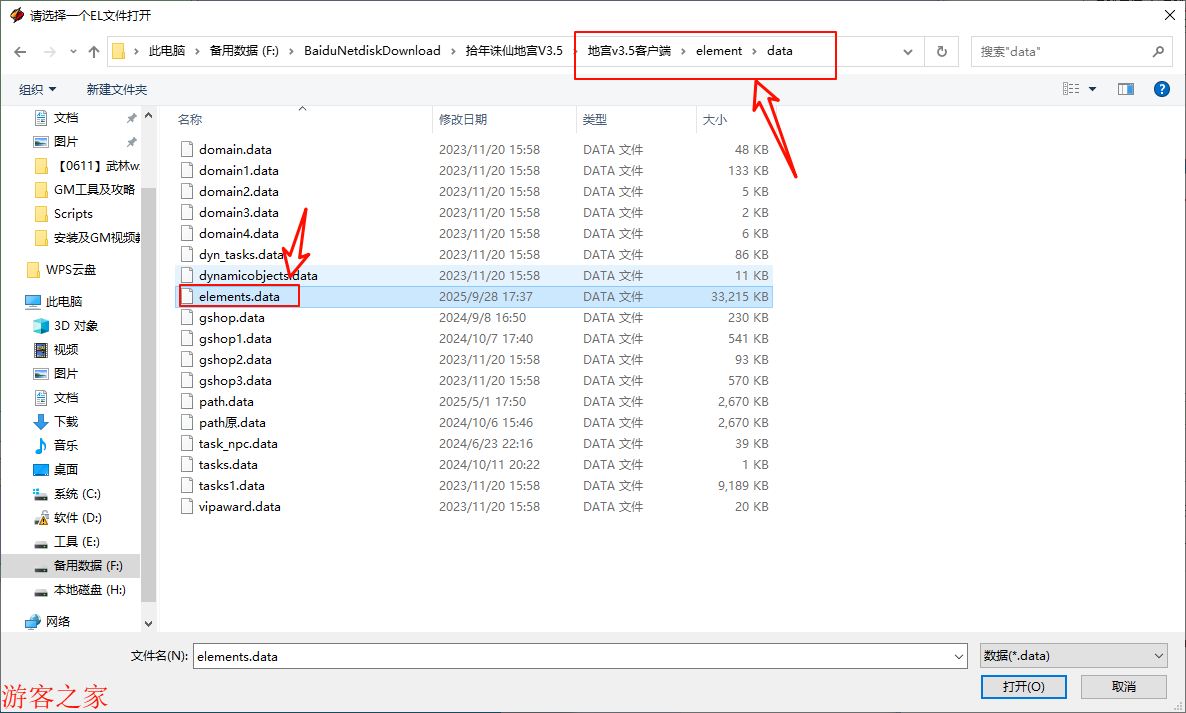This screenshot has height=713, width=1186.
Task: Open the 组织 menu
Action: (38, 89)
